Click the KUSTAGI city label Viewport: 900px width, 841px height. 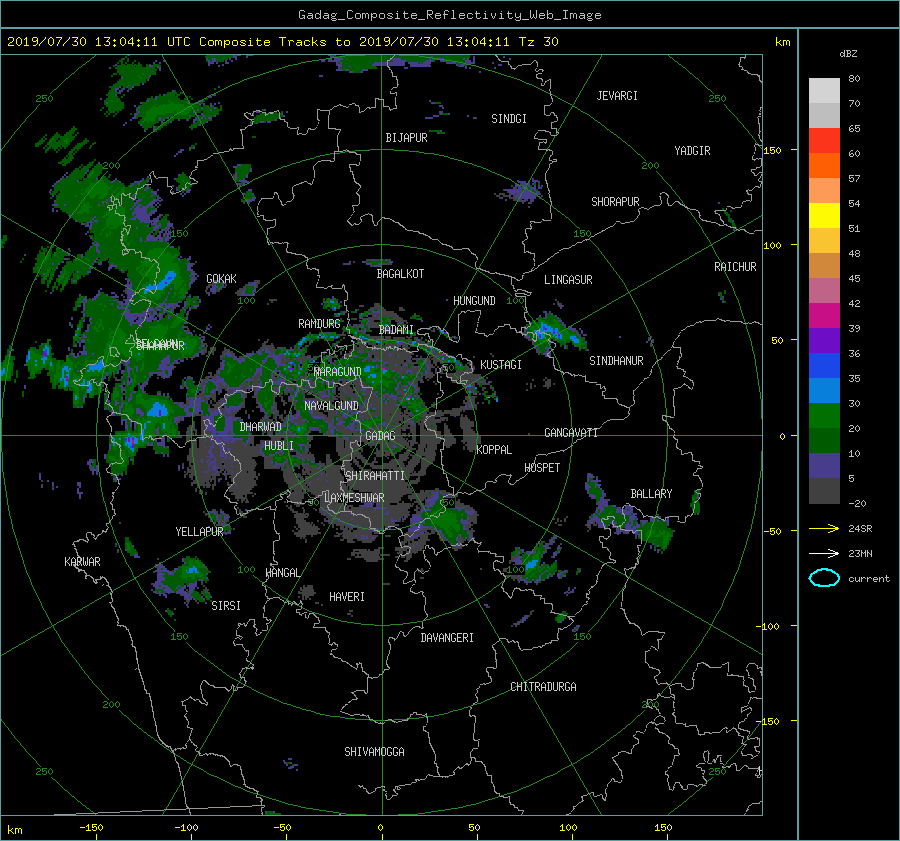point(501,365)
